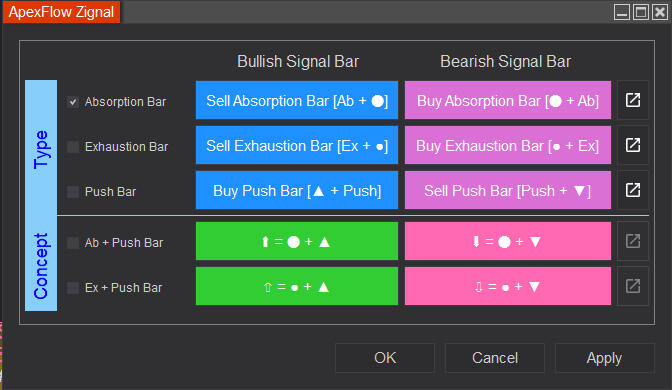Maximize the ApexFlow Zignal window
This screenshot has width=672, height=390.
[x=641, y=12]
